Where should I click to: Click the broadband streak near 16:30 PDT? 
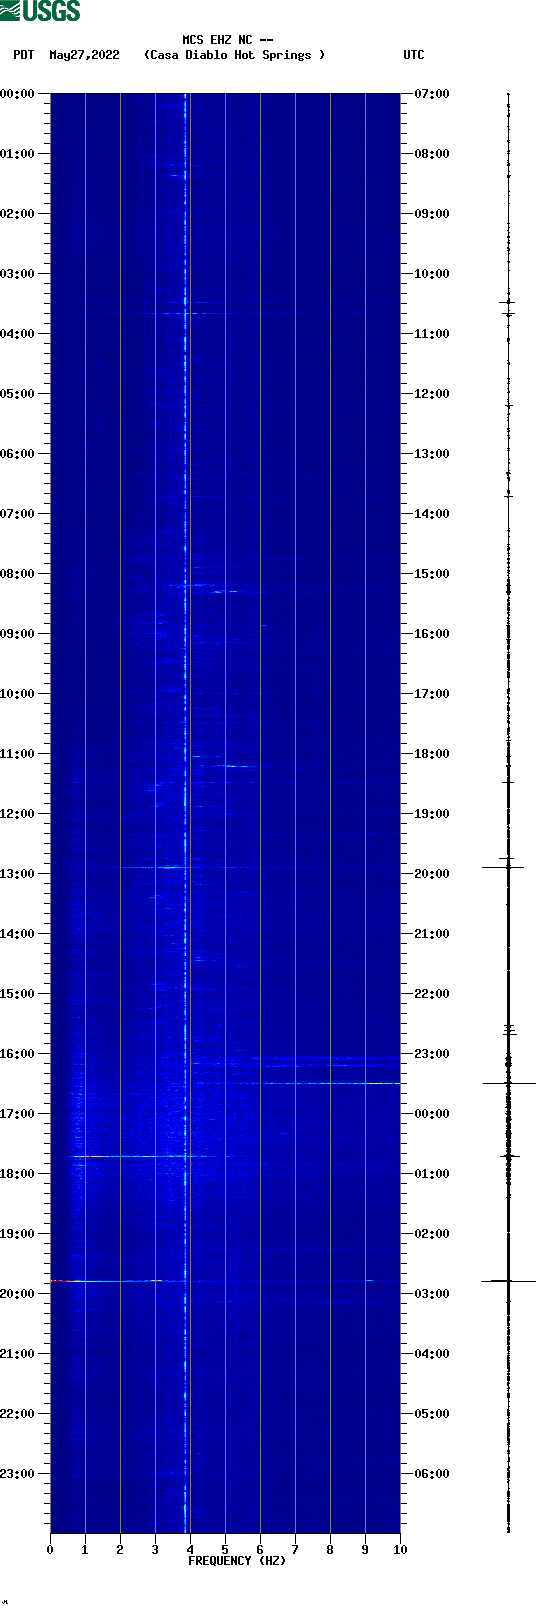(298, 1083)
